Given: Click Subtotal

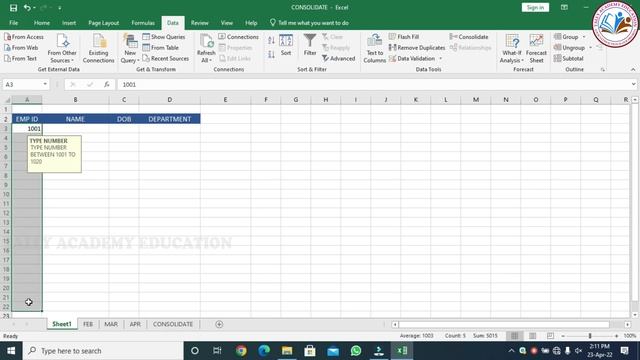Looking at the screenshot, I should click(569, 58).
